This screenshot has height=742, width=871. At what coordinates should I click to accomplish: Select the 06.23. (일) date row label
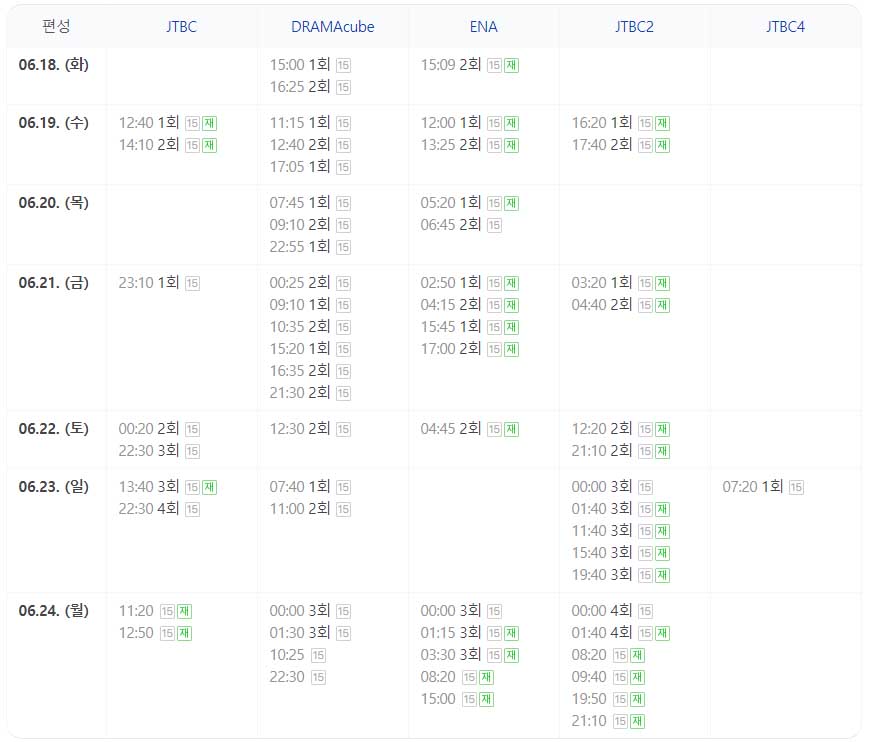[x=53, y=486]
